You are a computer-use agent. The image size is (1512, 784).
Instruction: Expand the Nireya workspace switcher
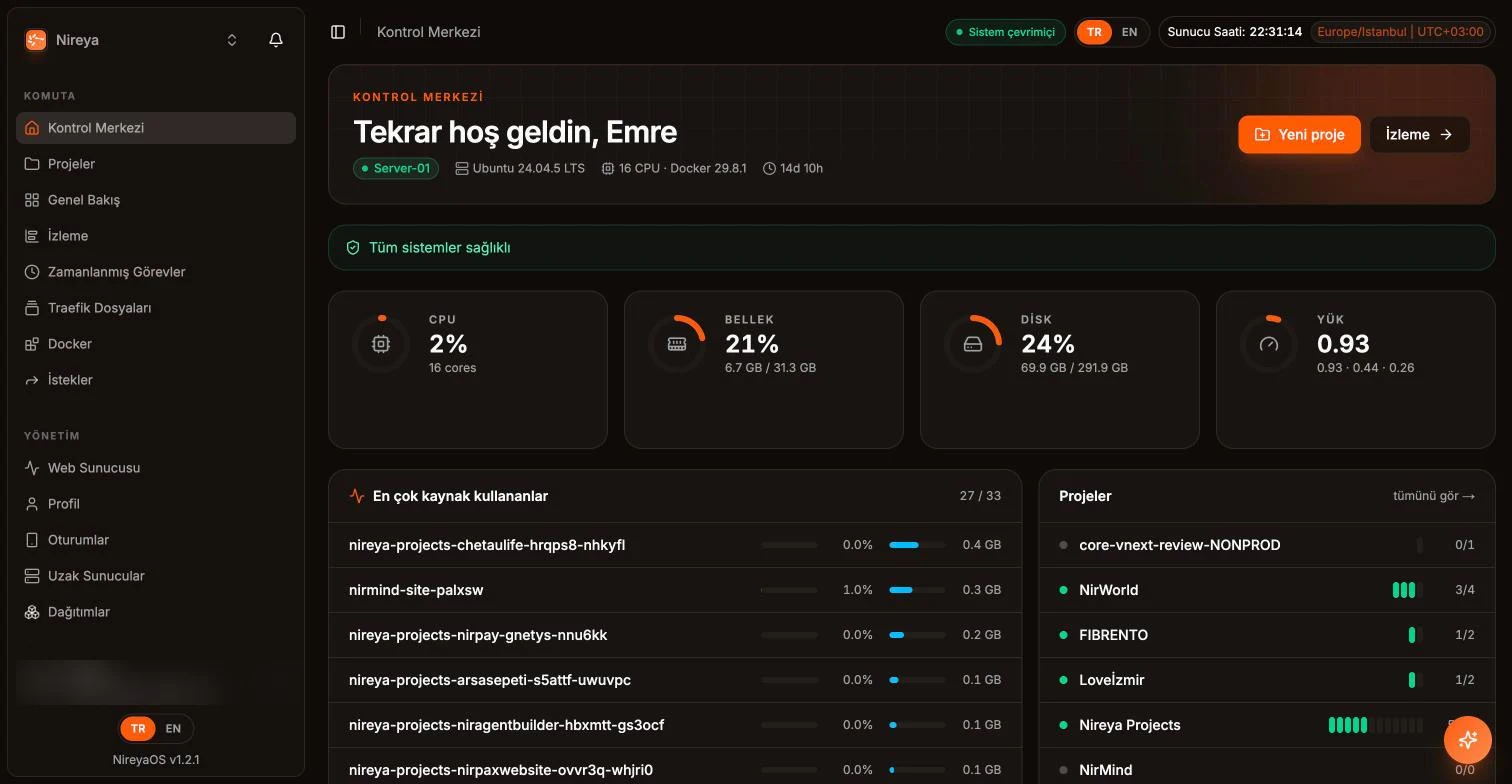point(232,40)
